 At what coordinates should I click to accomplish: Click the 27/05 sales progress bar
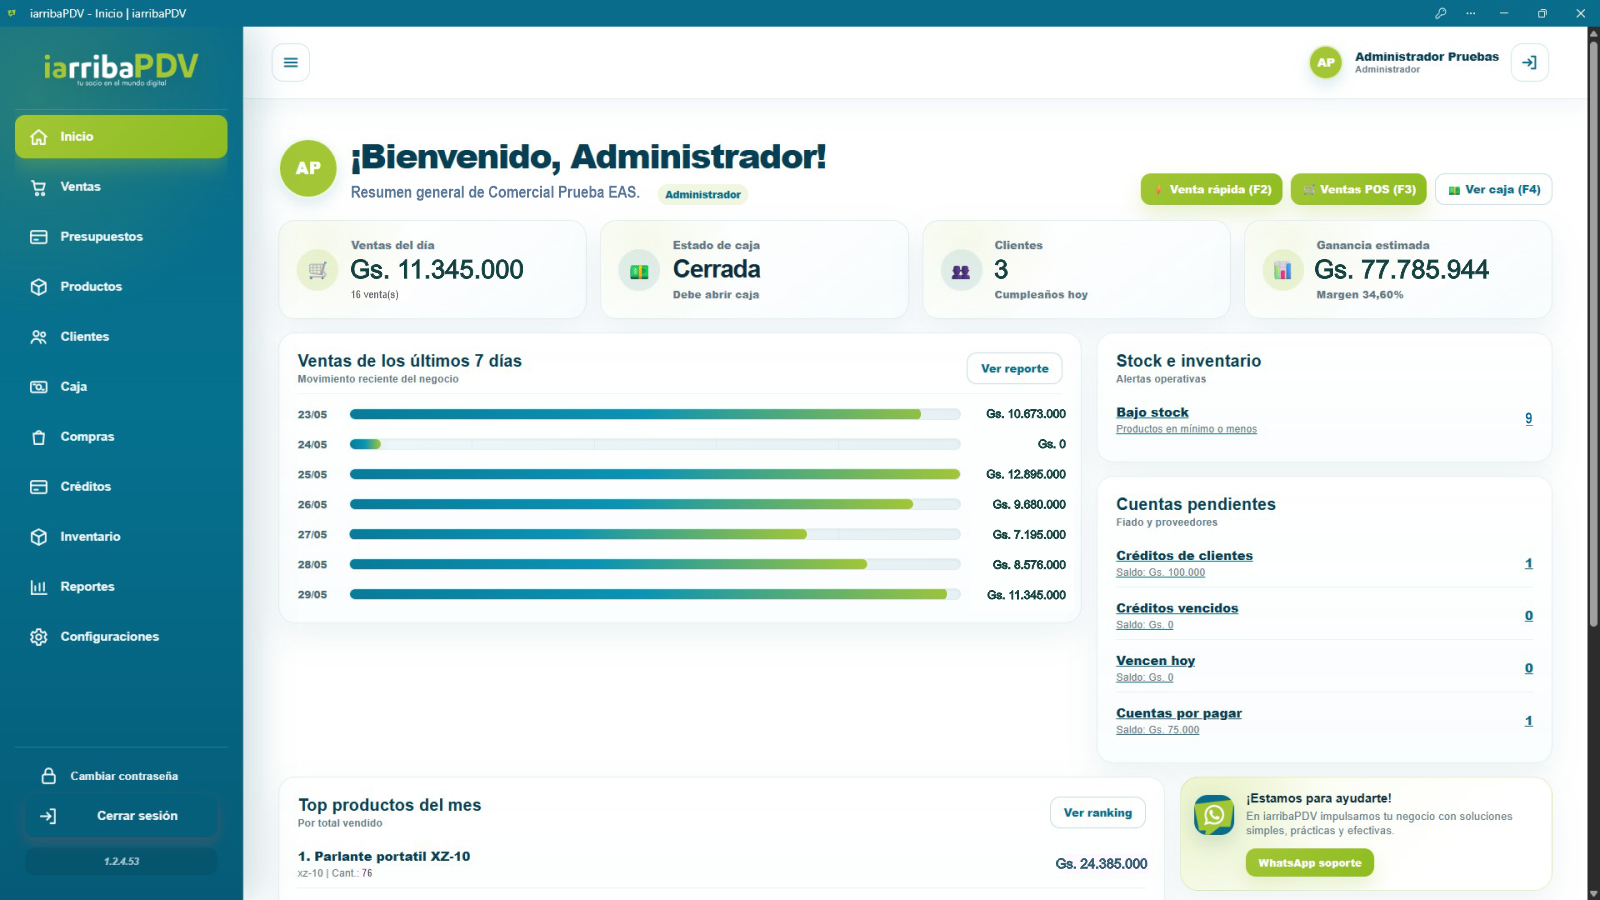coord(655,534)
